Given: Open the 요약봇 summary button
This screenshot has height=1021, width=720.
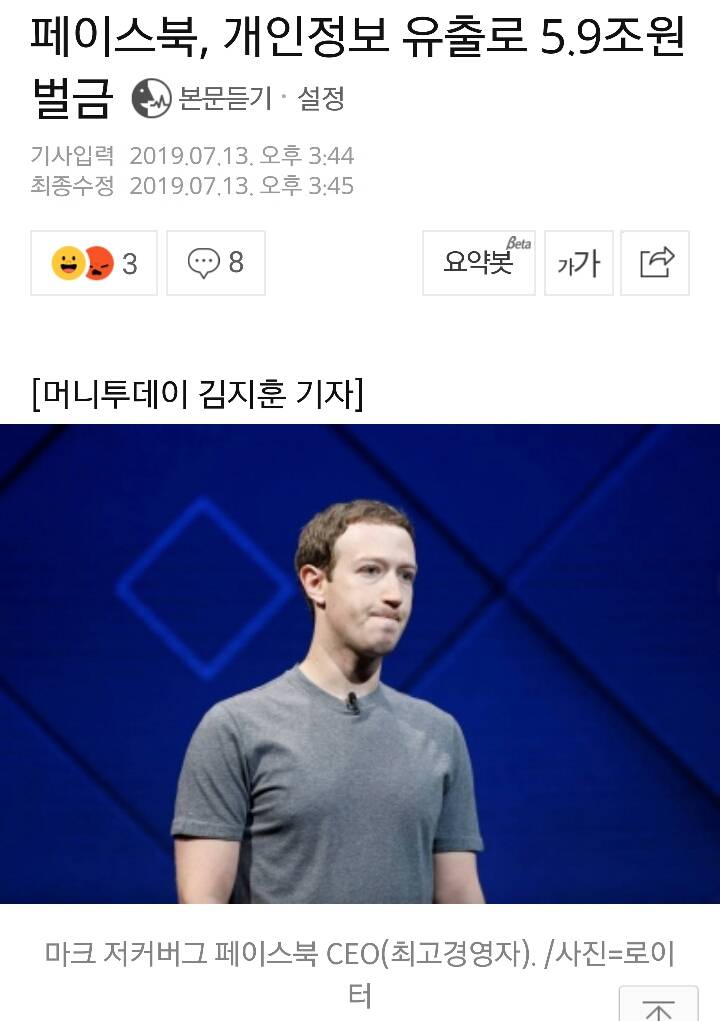Looking at the screenshot, I should [x=478, y=263].
